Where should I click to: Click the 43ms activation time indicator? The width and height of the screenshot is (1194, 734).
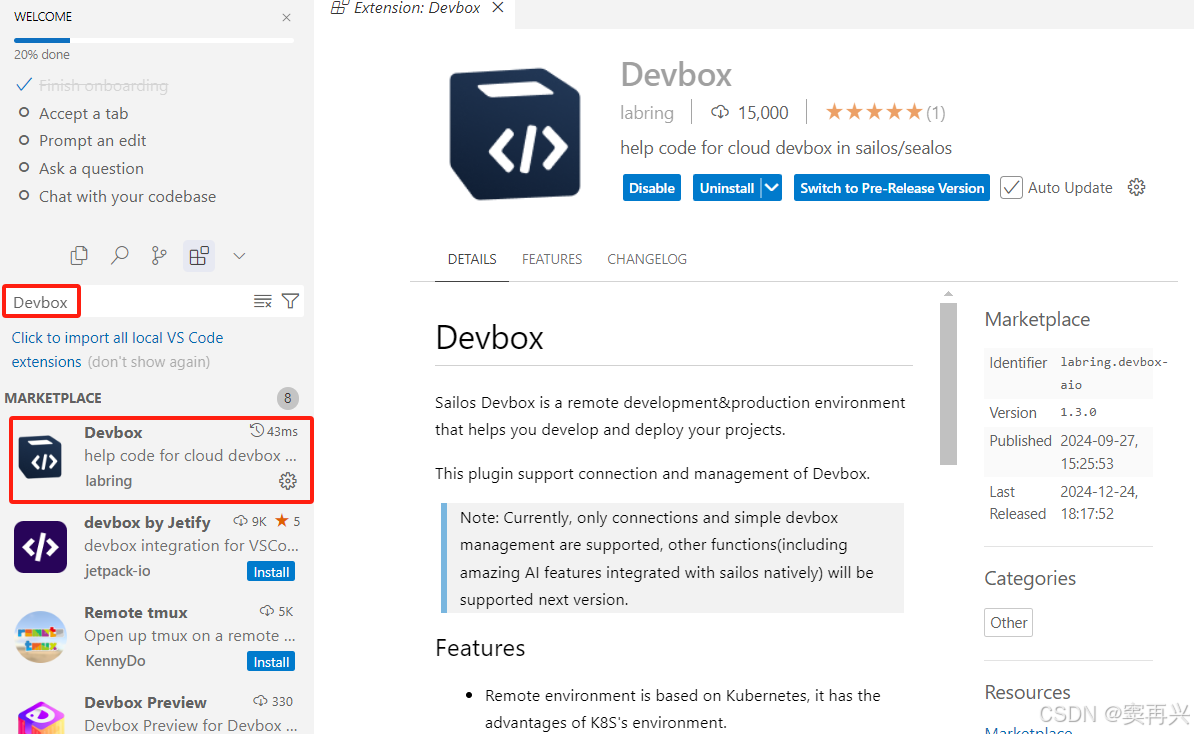tap(274, 431)
